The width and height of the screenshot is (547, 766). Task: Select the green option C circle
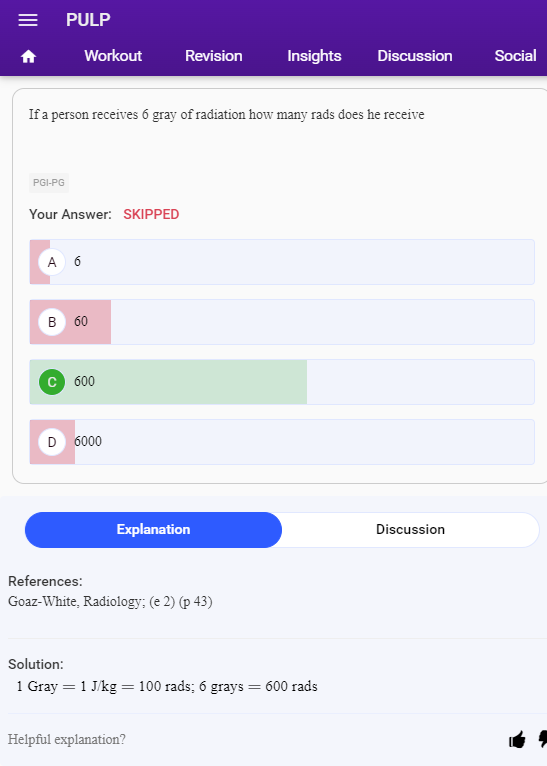tap(52, 382)
